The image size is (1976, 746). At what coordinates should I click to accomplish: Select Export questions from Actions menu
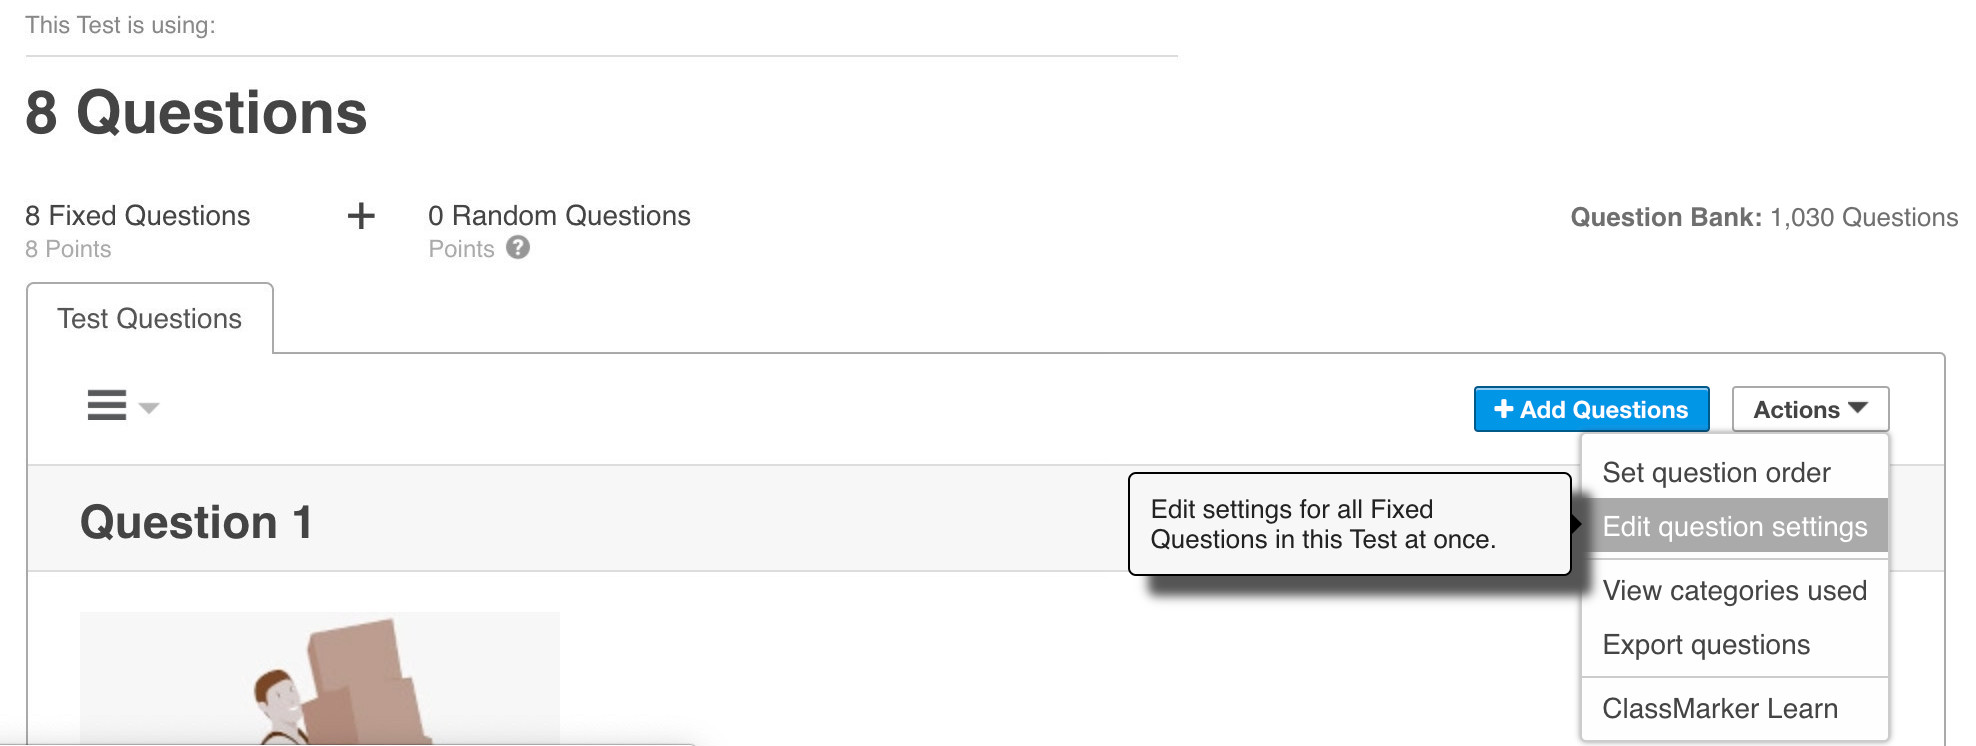pos(1706,645)
